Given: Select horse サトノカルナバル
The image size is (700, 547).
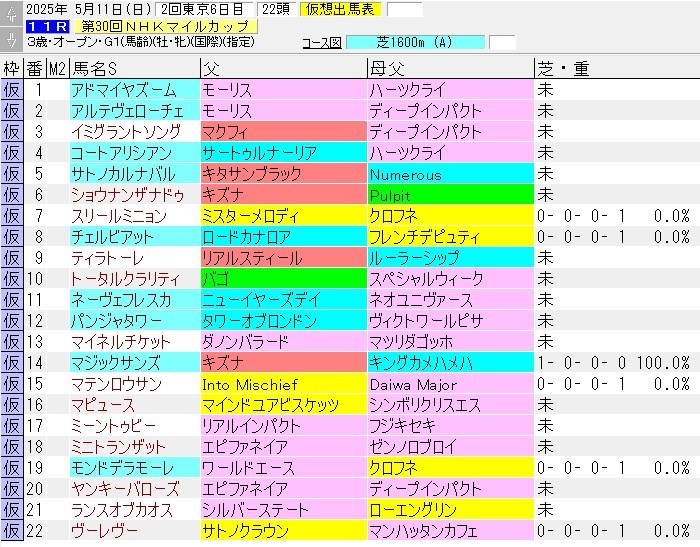Looking at the screenshot, I should [135, 174].
